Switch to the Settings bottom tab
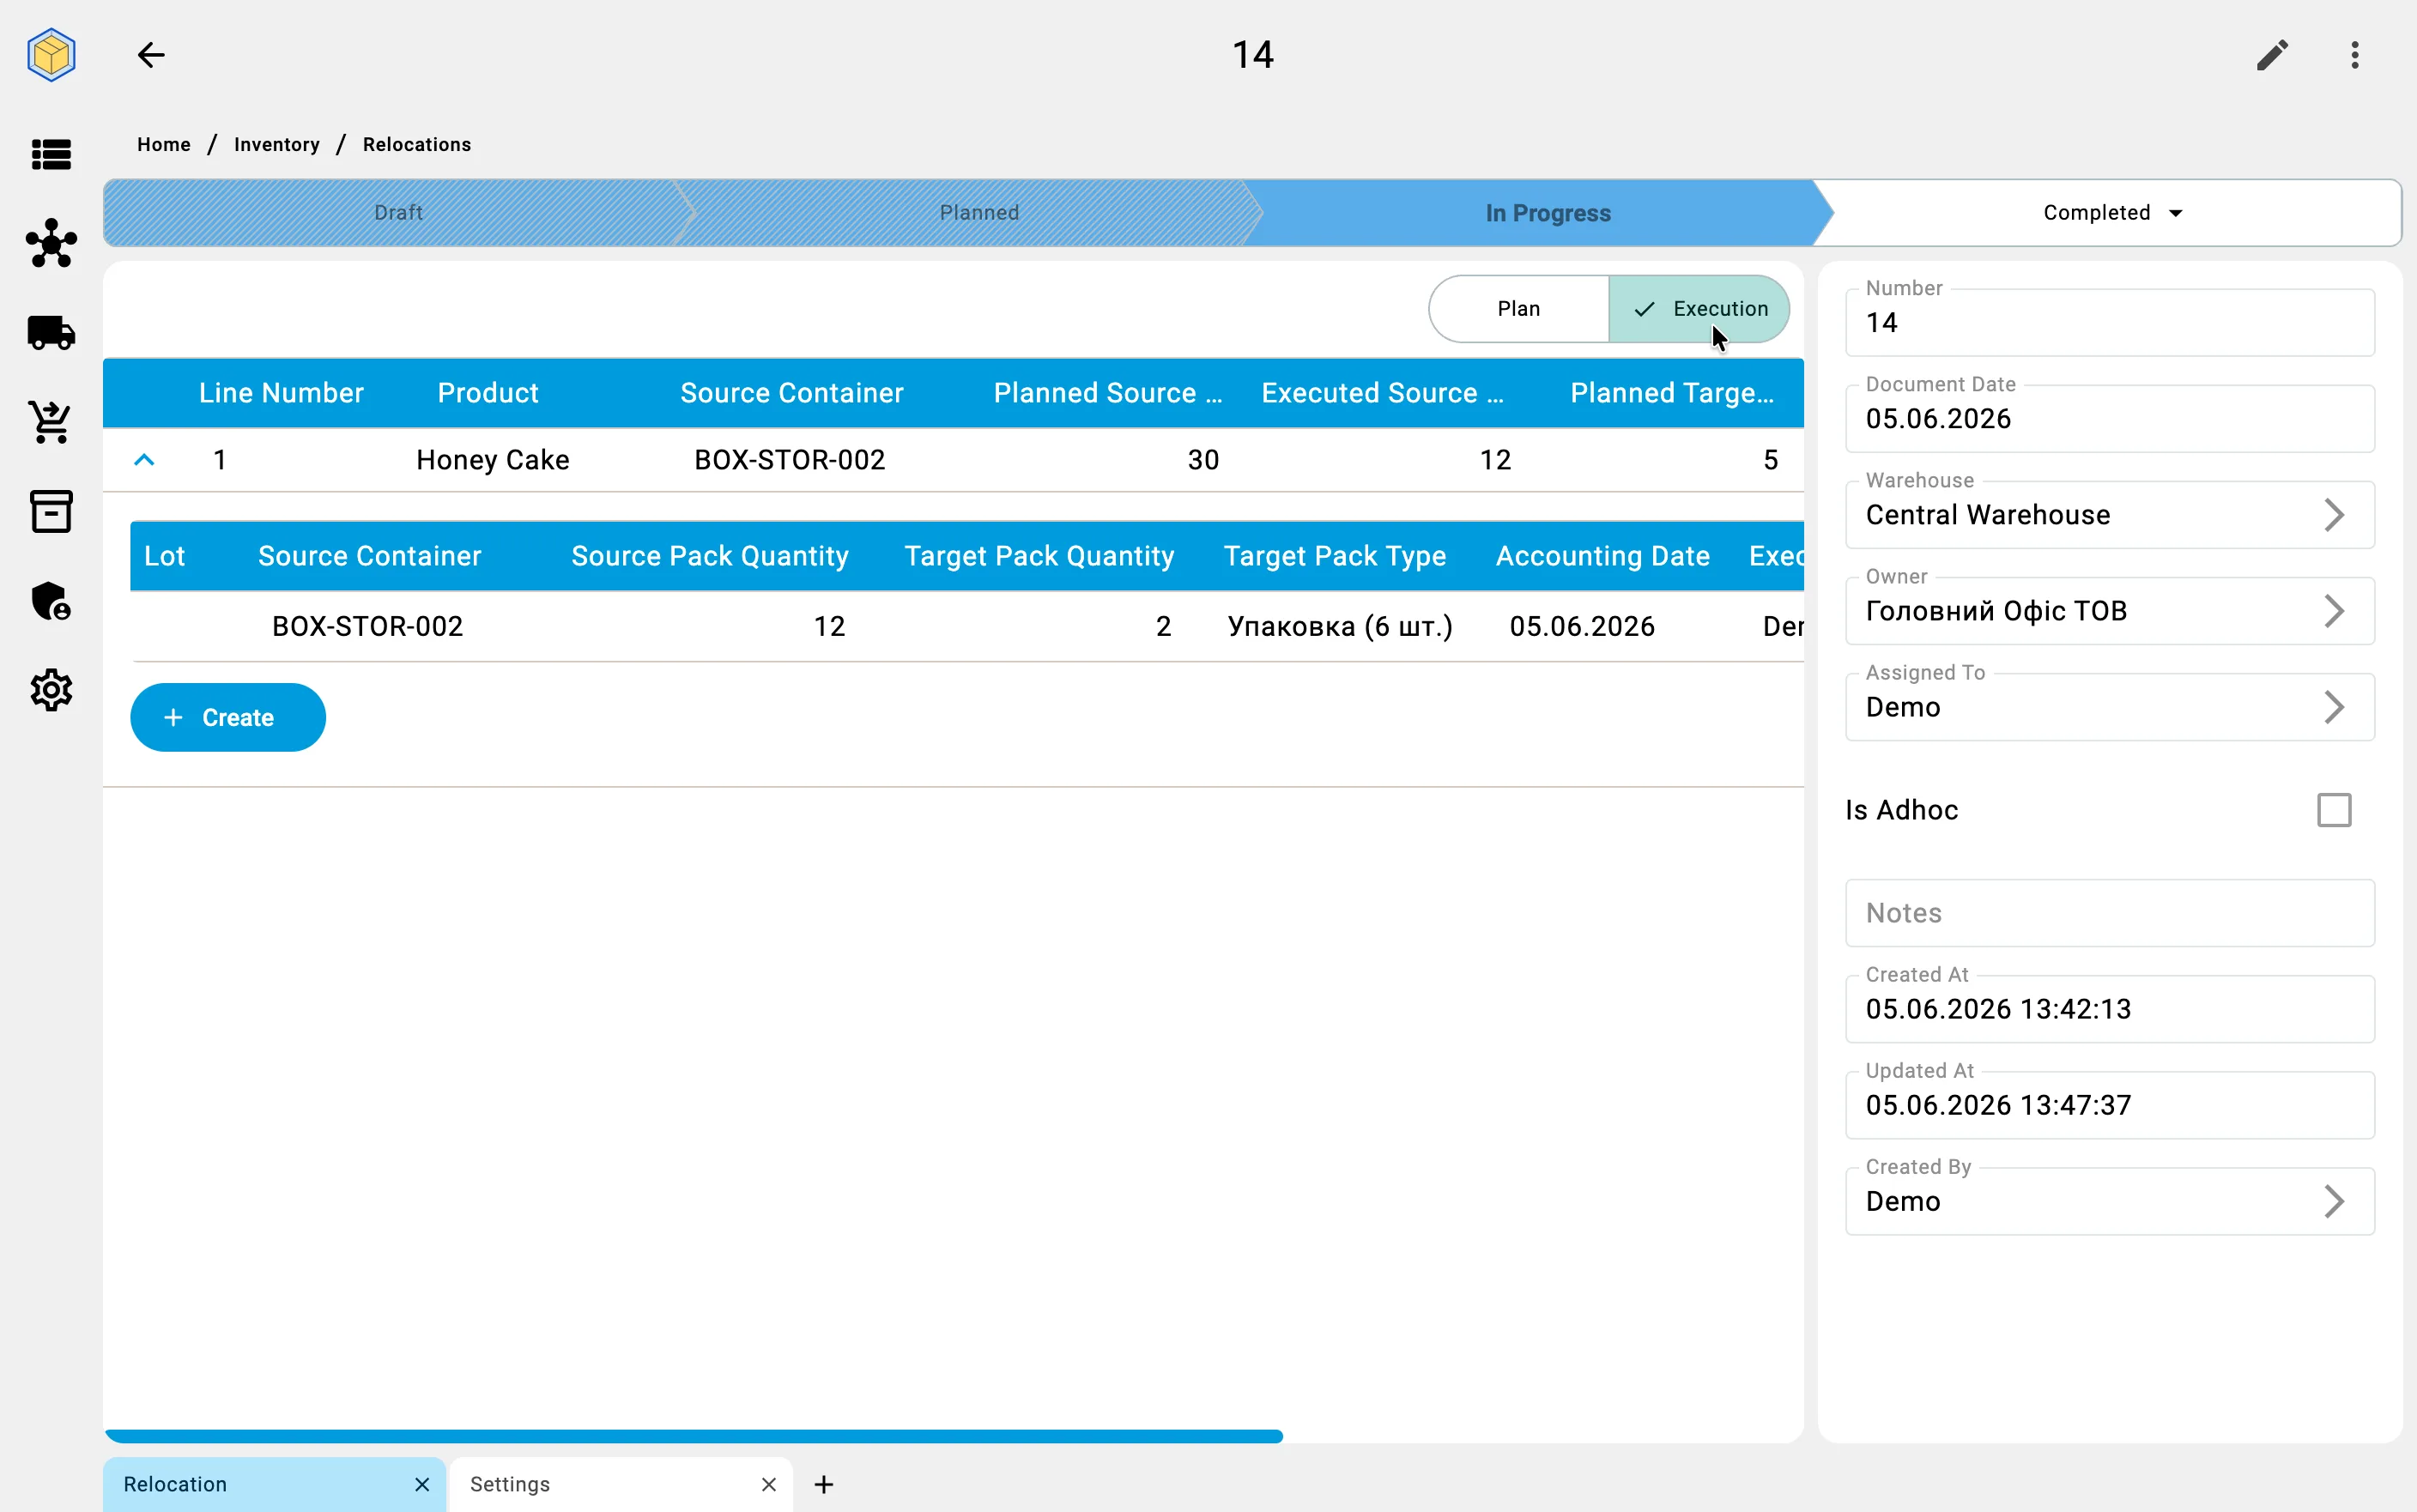Image resolution: width=2417 pixels, height=1512 pixels. tap(620, 1484)
